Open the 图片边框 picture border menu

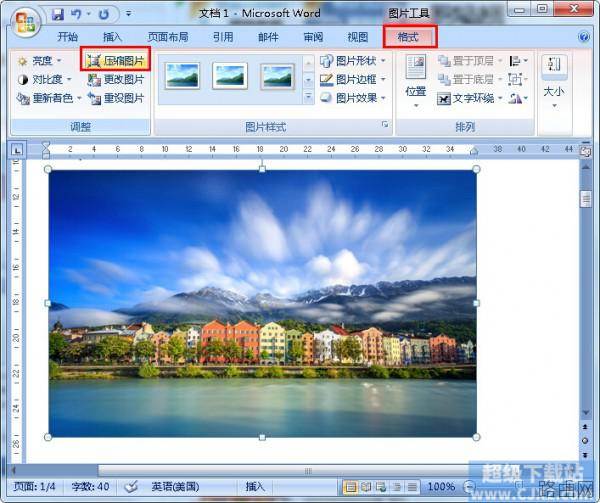(353, 79)
